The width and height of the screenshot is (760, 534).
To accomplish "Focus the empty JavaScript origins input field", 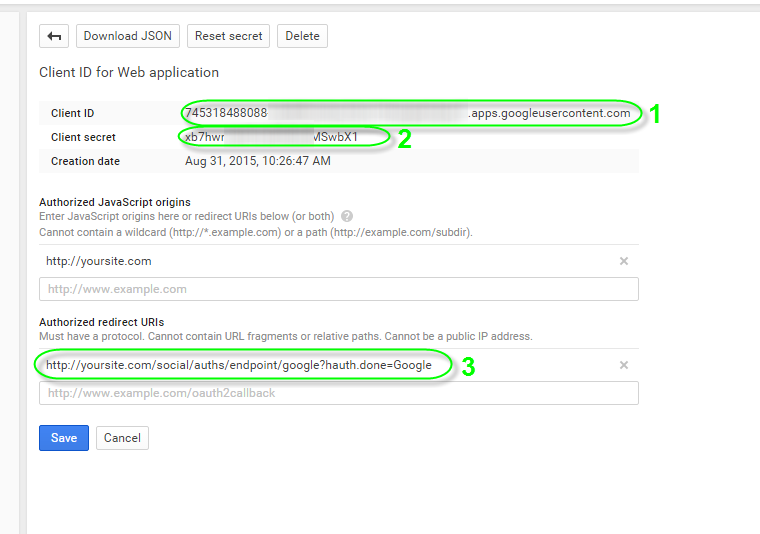I will (x=338, y=289).
